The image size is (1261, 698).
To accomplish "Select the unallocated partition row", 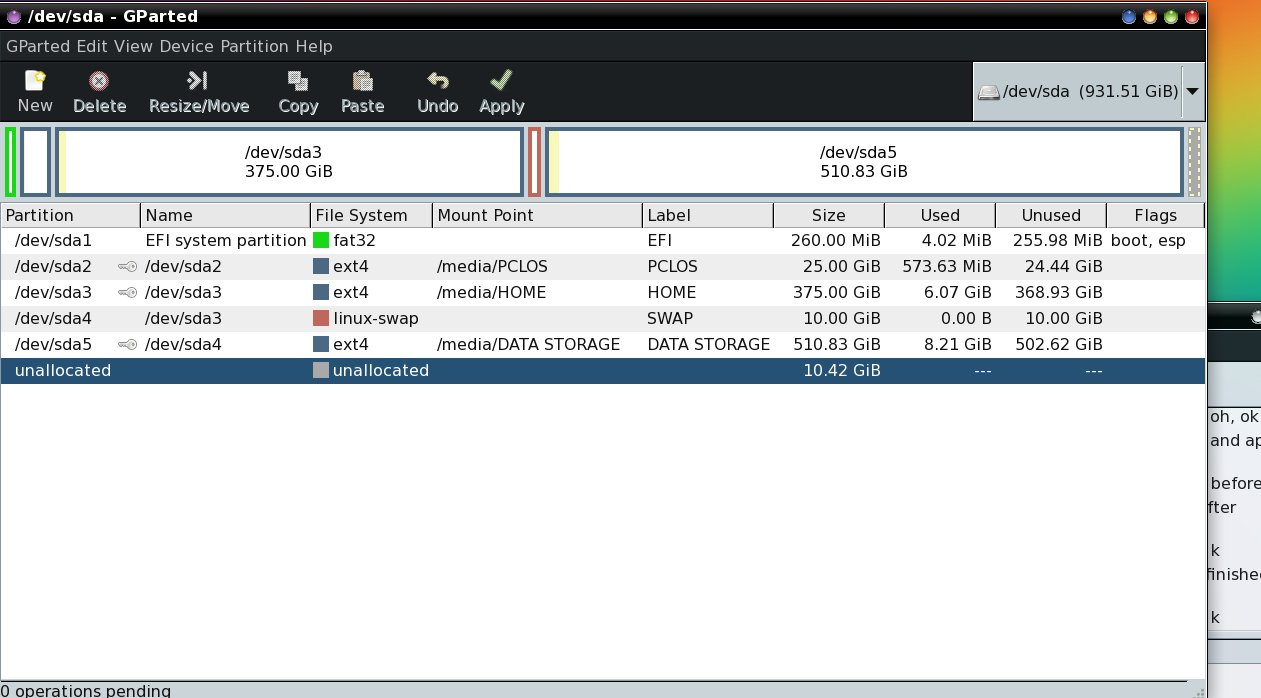I will (603, 371).
